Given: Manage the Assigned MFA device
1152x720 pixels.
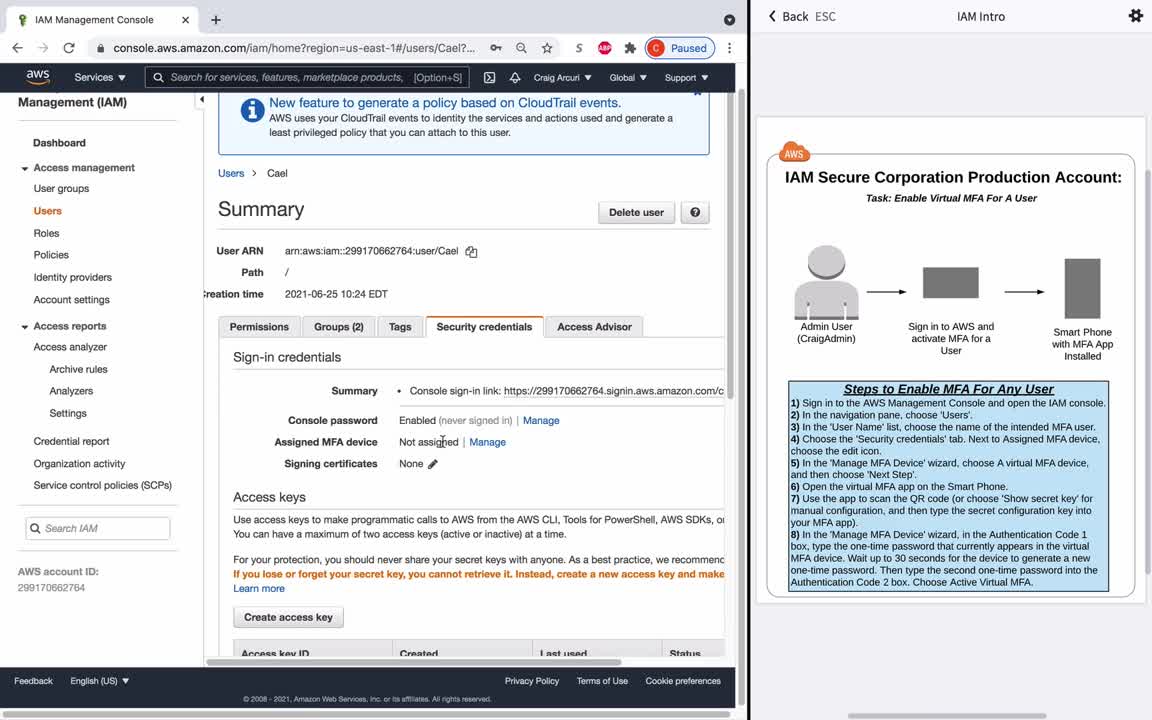Looking at the screenshot, I should tap(487, 442).
